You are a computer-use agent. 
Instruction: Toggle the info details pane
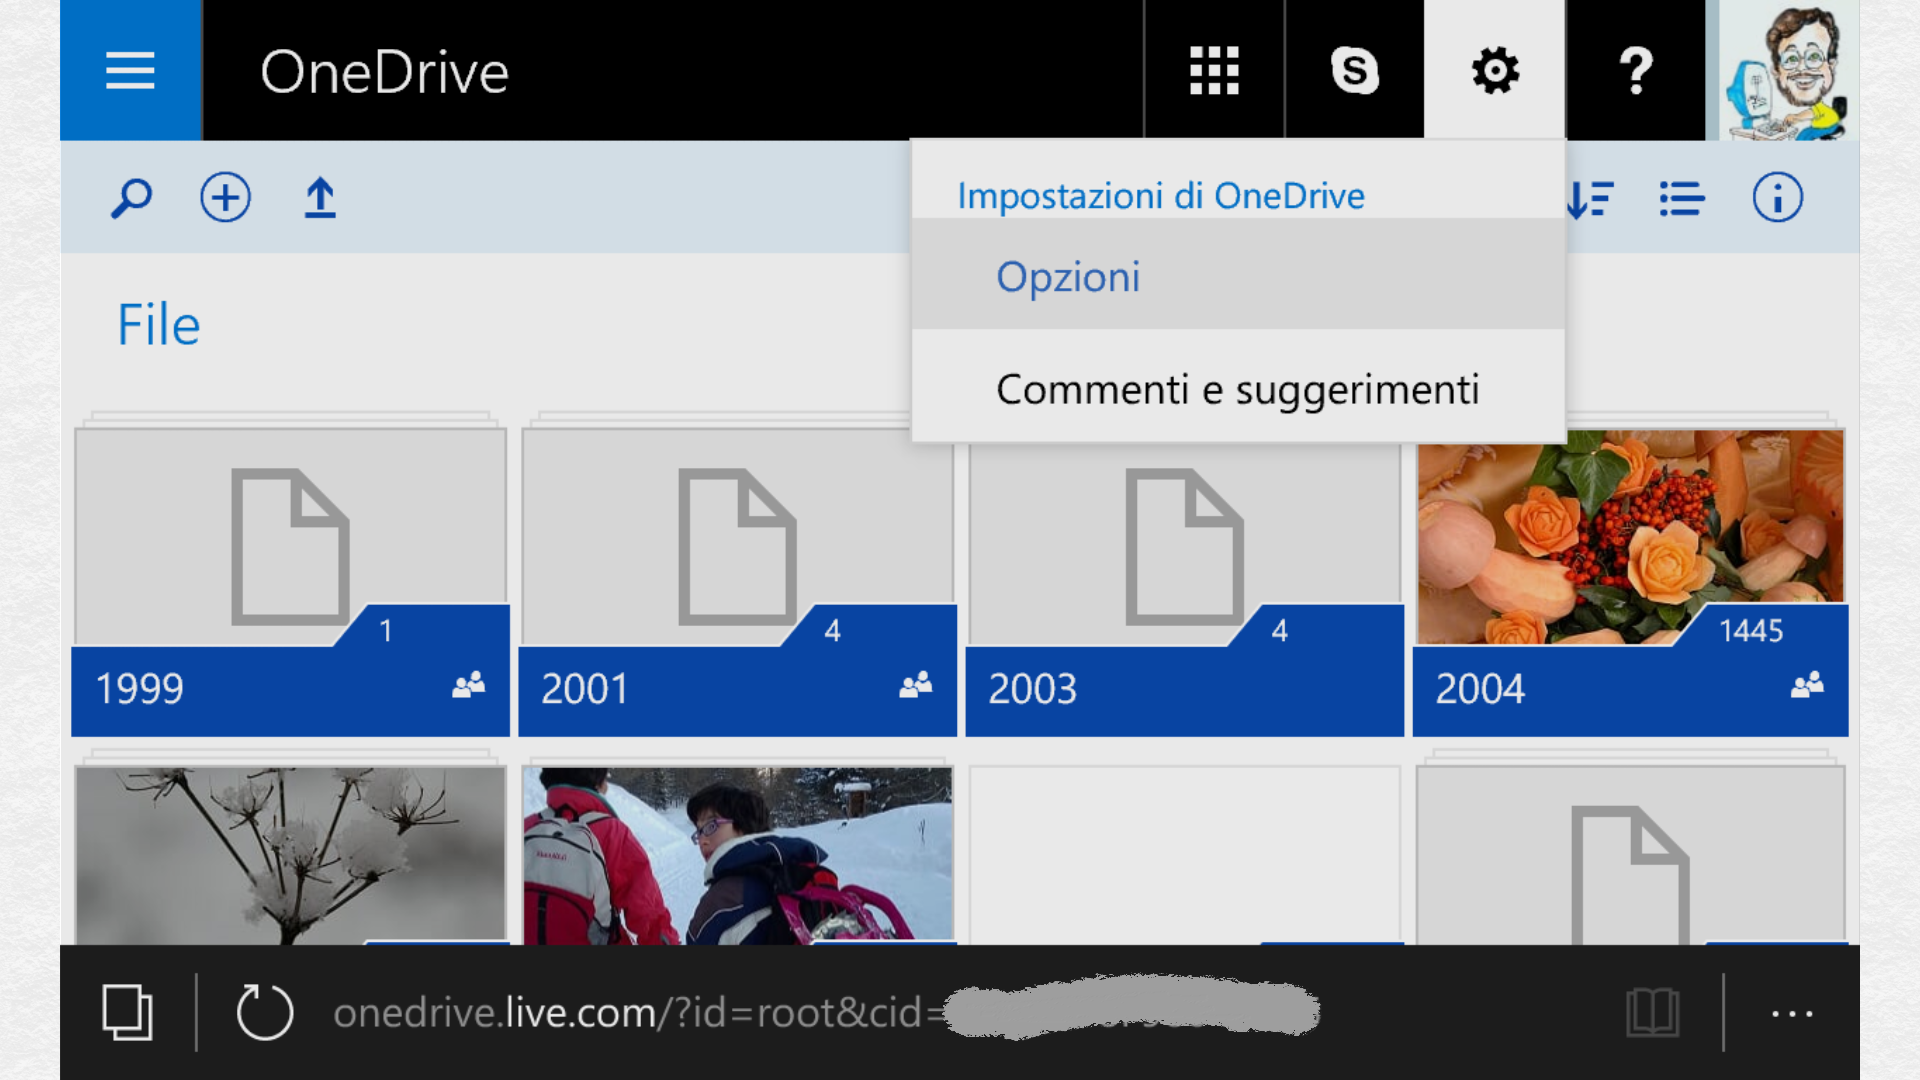[1777, 198]
